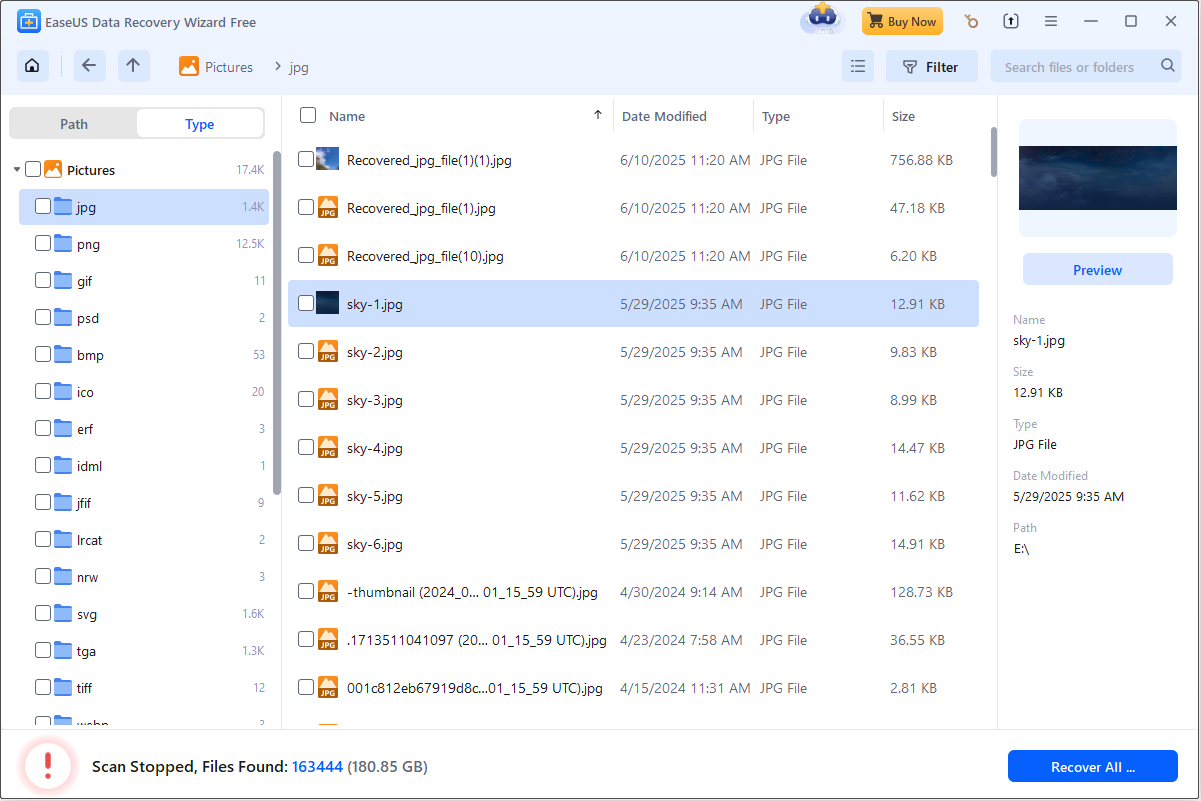
Task: Select the .1713511041097 file name
Action: tap(477, 640)
